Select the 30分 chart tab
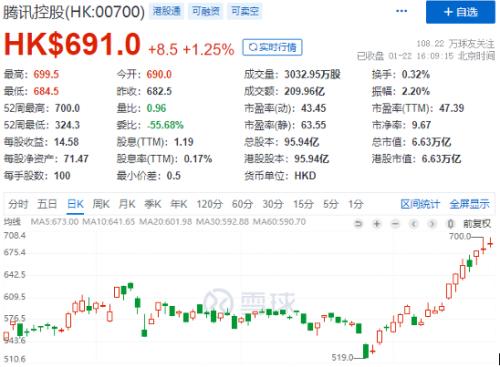Viewport: 500px width, 367px height. 273,204
